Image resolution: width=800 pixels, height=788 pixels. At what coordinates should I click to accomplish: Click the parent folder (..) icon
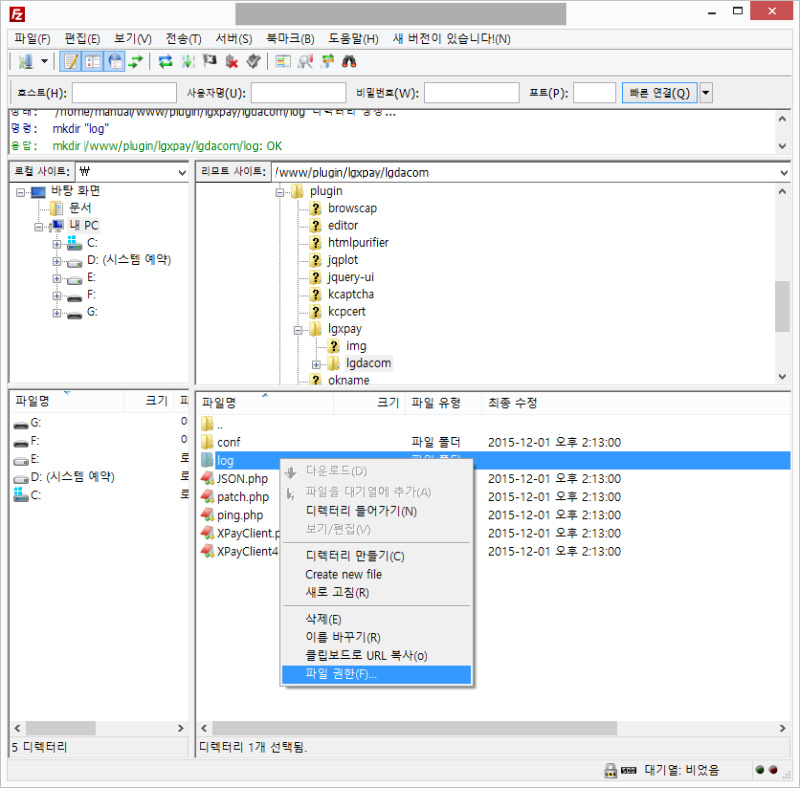pos(207,424)
